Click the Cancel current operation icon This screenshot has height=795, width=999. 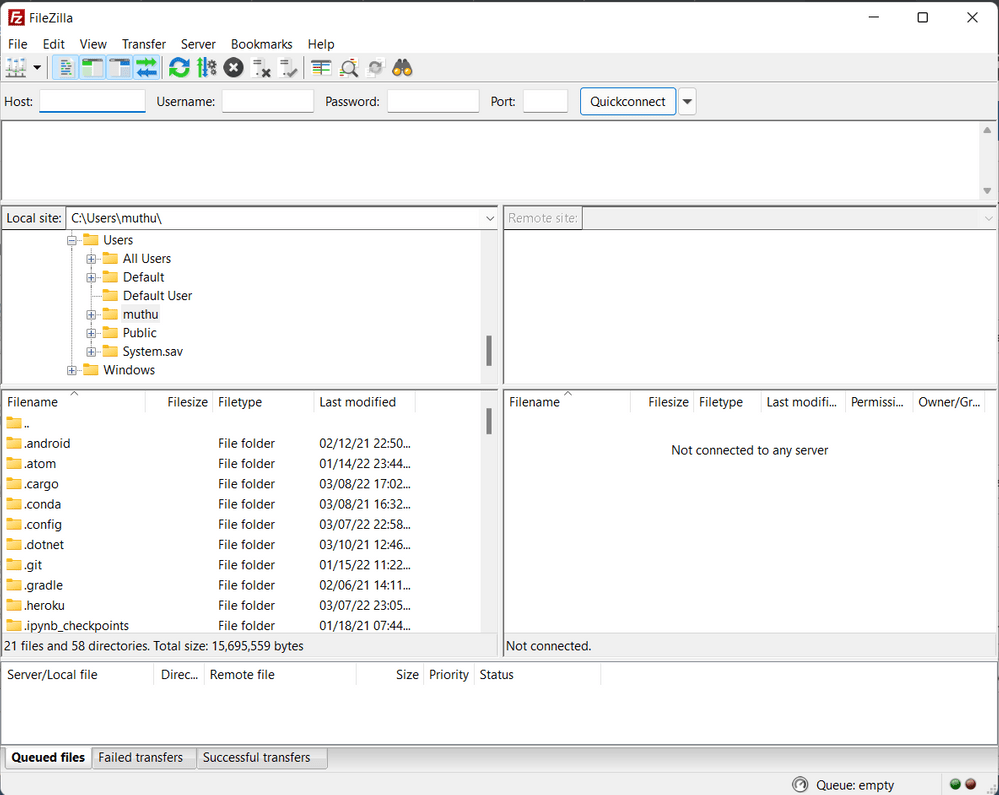coord(233,68)
